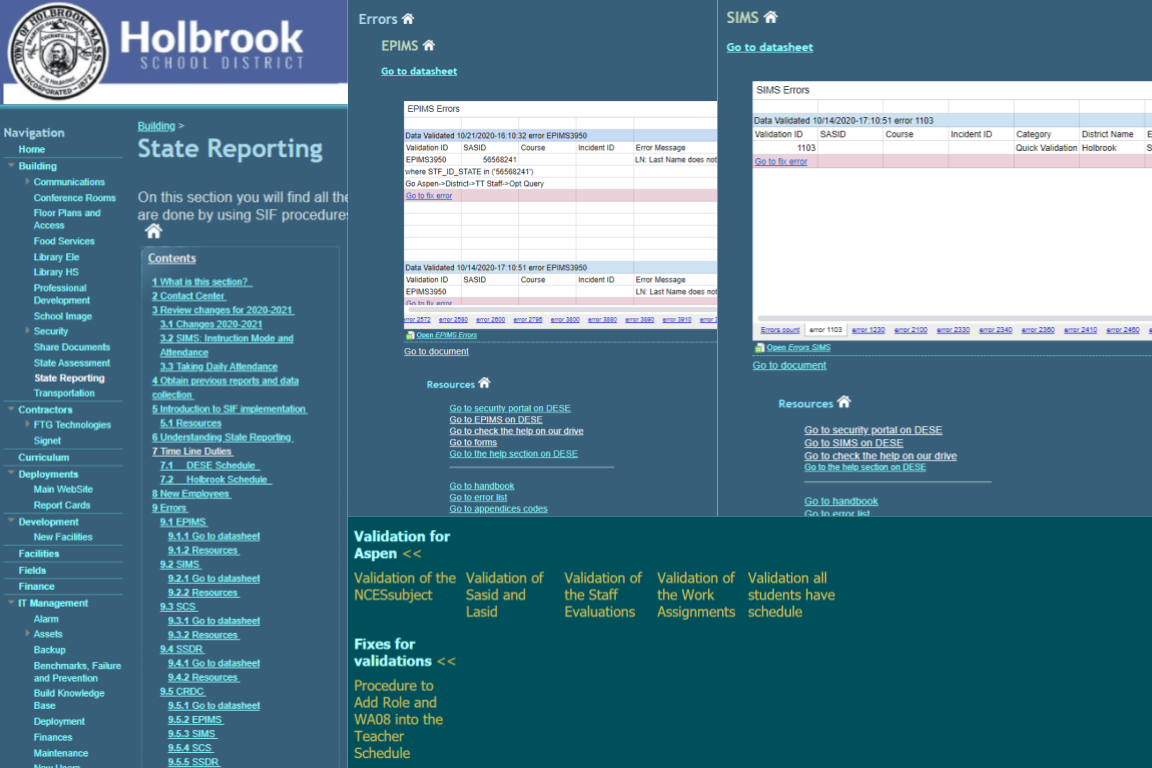Open the 'Open Errors SIMS' link

coord(799,348)
